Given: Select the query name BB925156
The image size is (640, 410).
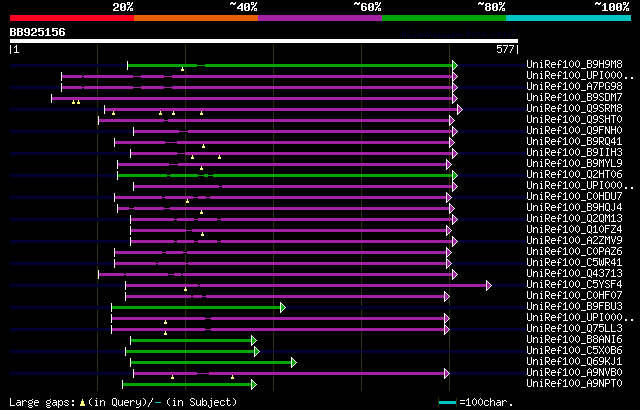Looking at the screenshot, I should tap(38, 32).
